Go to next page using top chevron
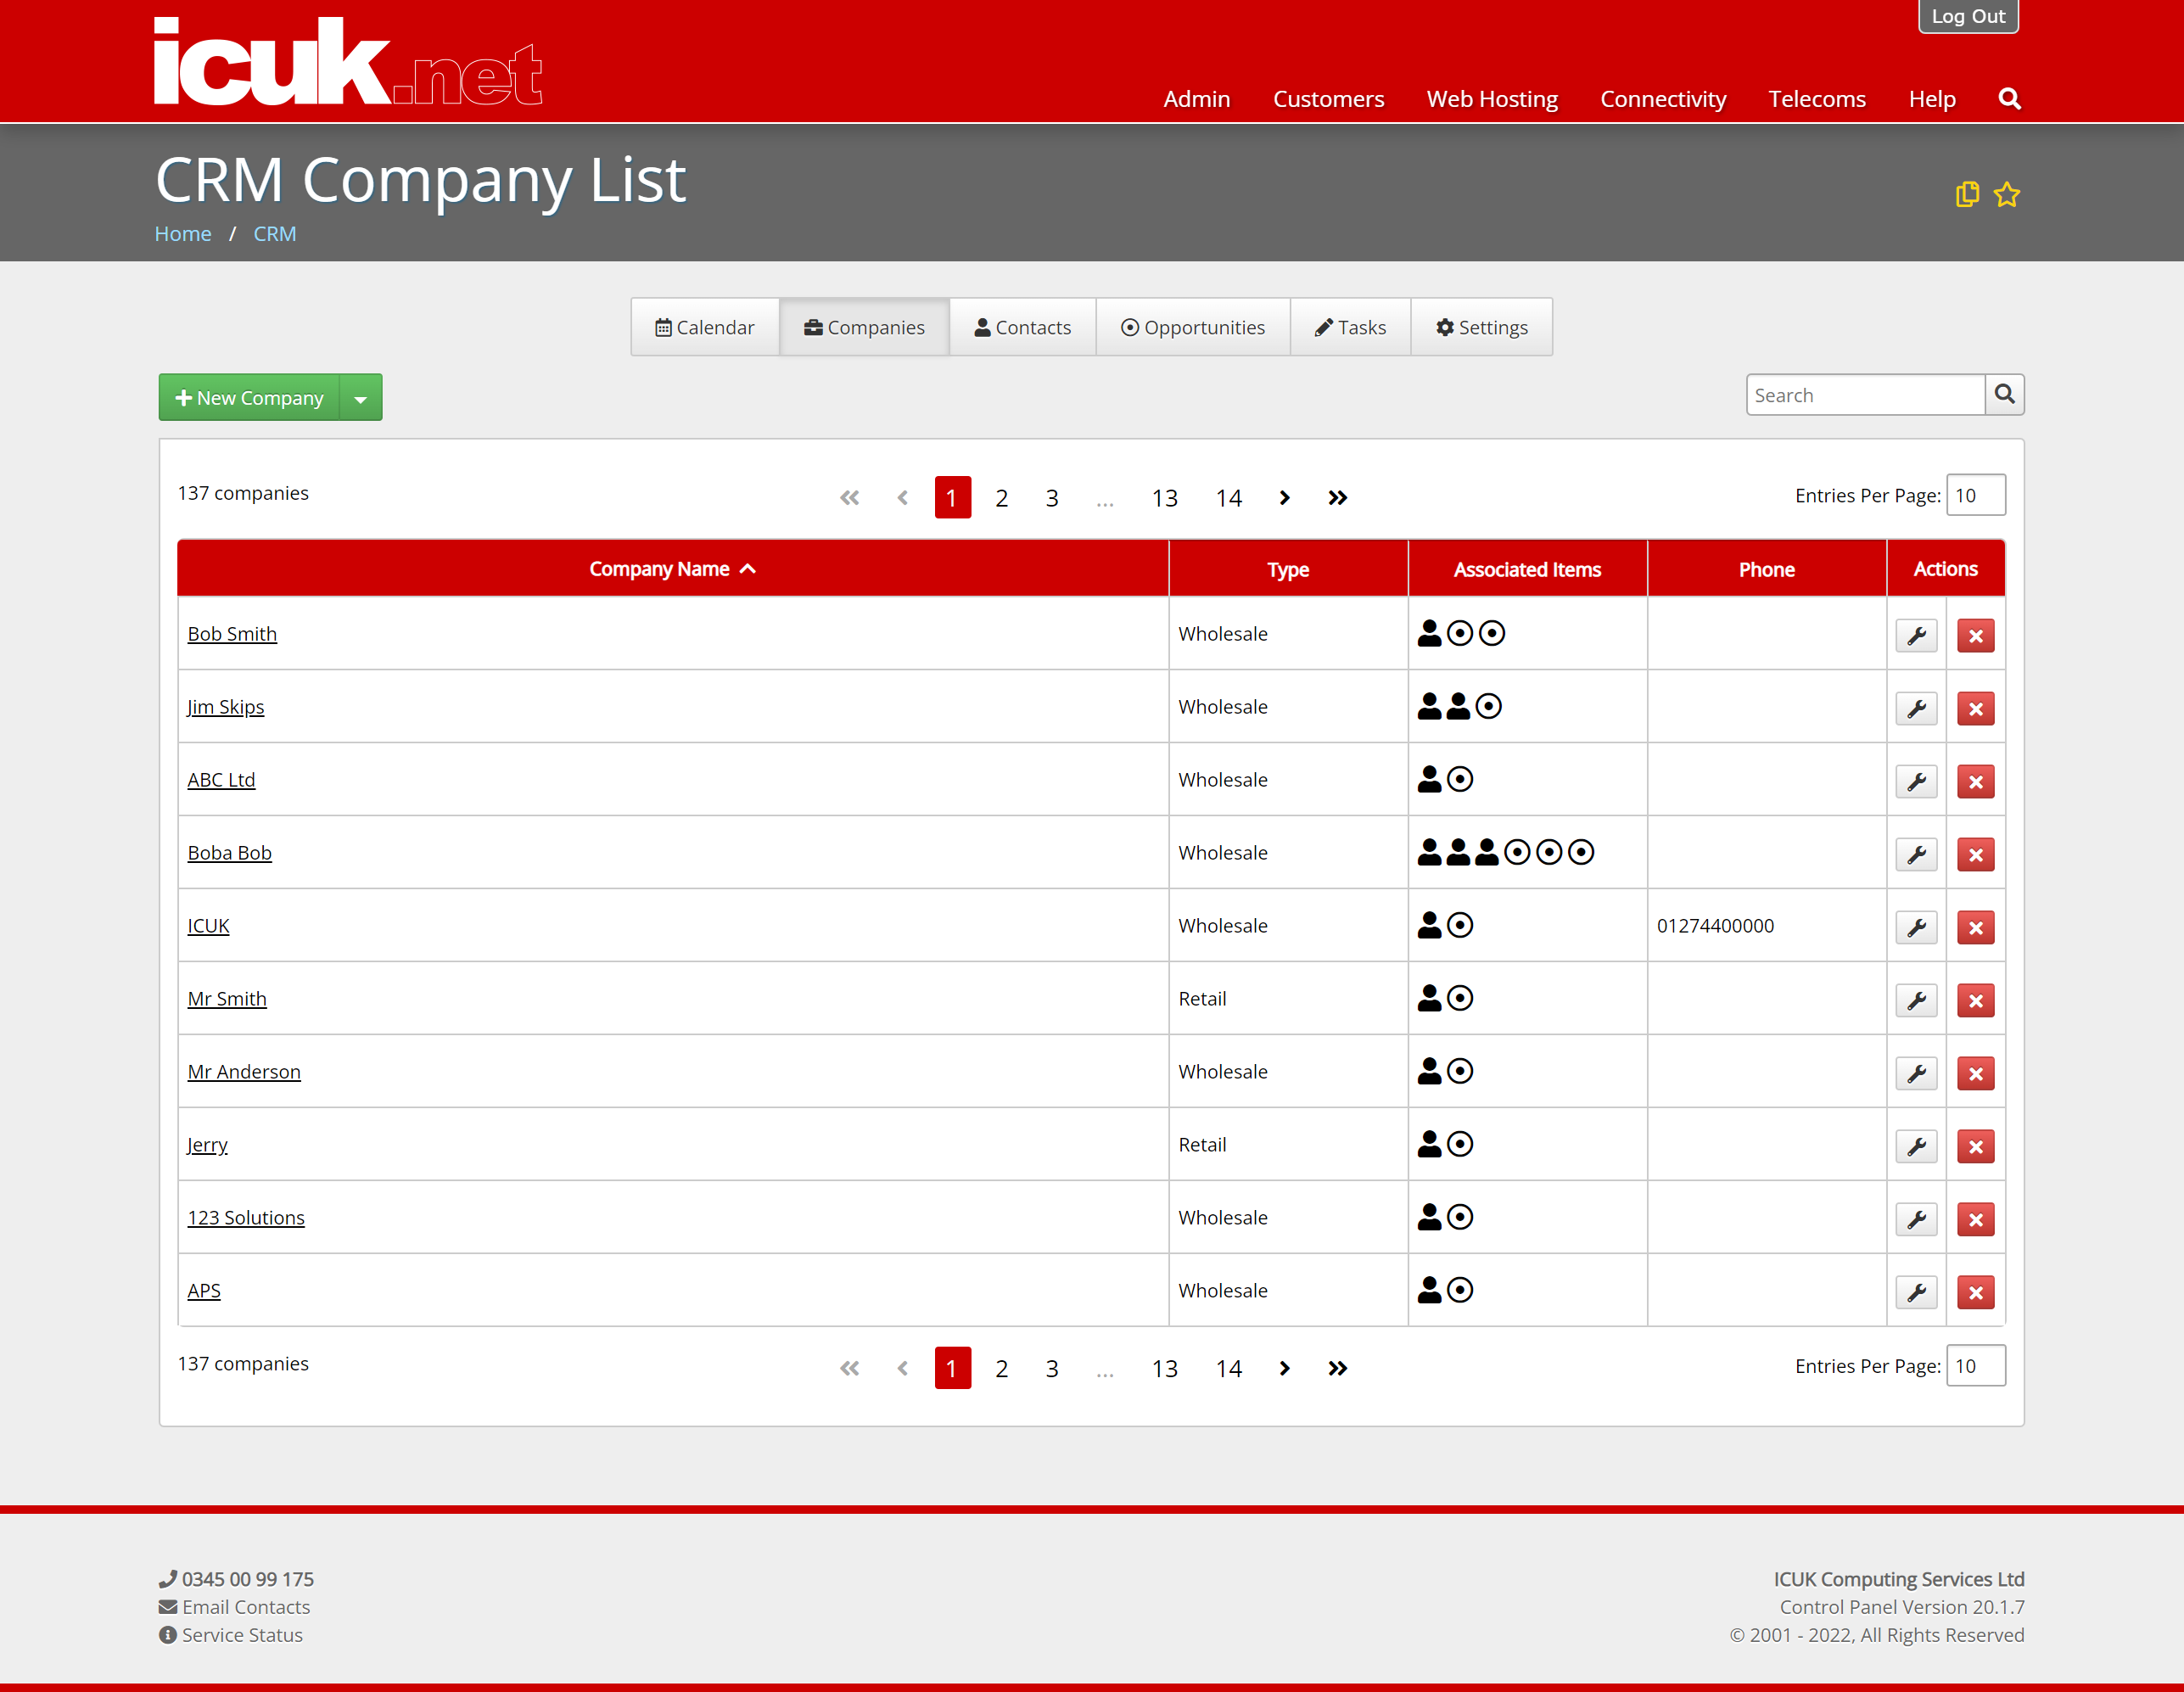Screen dimensions: 2184x1692 pyautogui.click(x=1284, y=497)
